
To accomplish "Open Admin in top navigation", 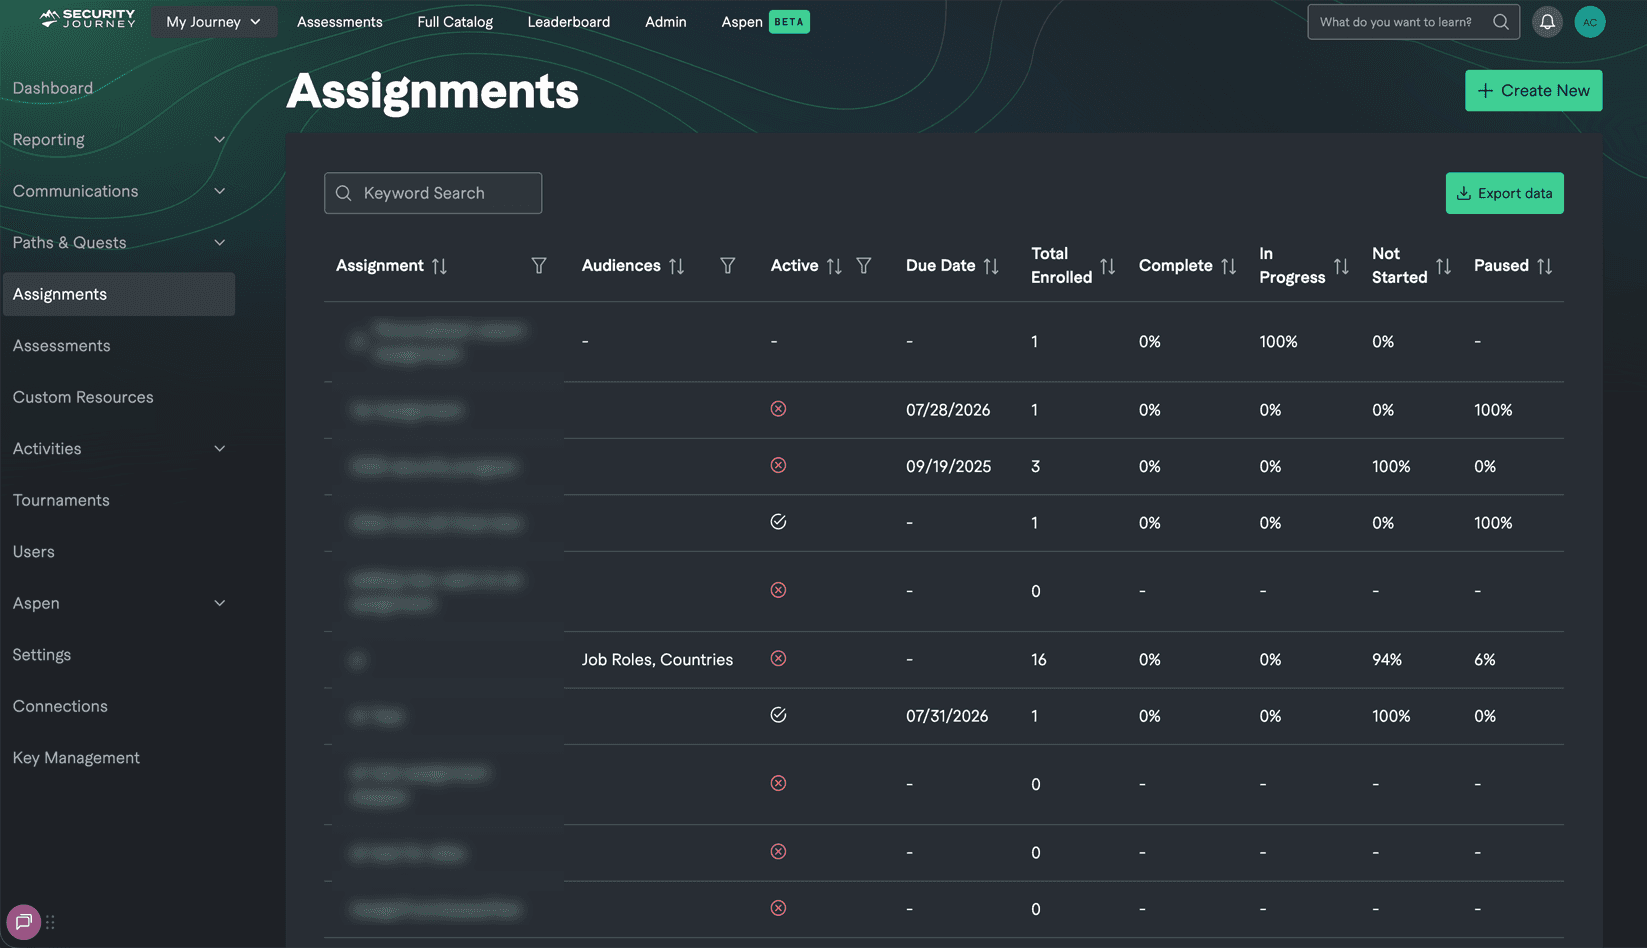I will [666, 22].
